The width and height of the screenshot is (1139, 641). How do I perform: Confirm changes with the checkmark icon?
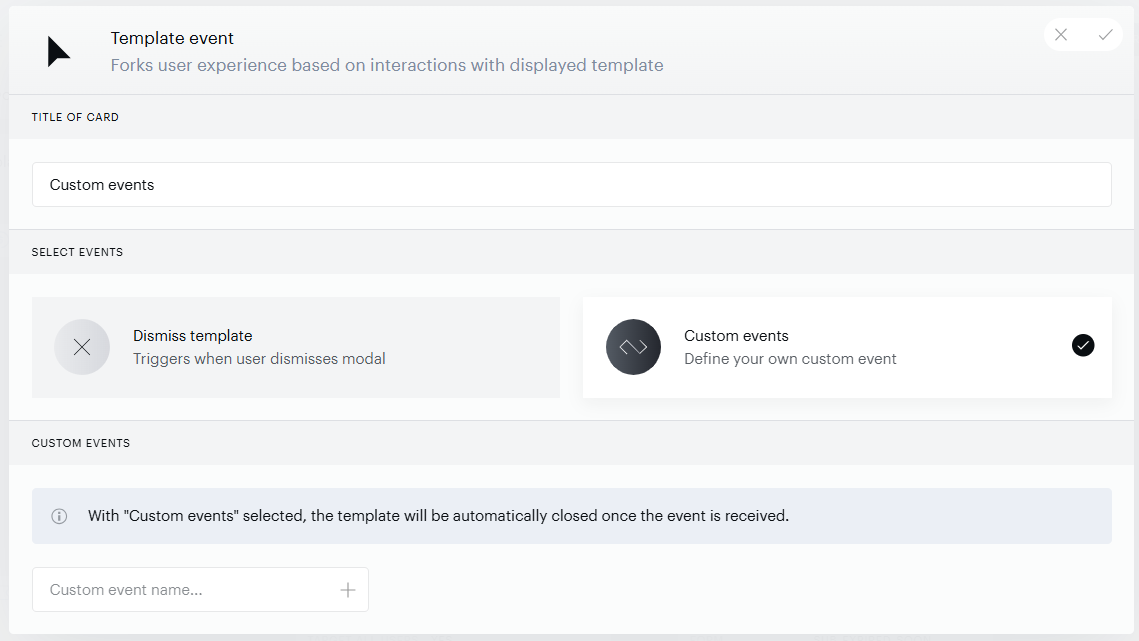point(1106,35)
